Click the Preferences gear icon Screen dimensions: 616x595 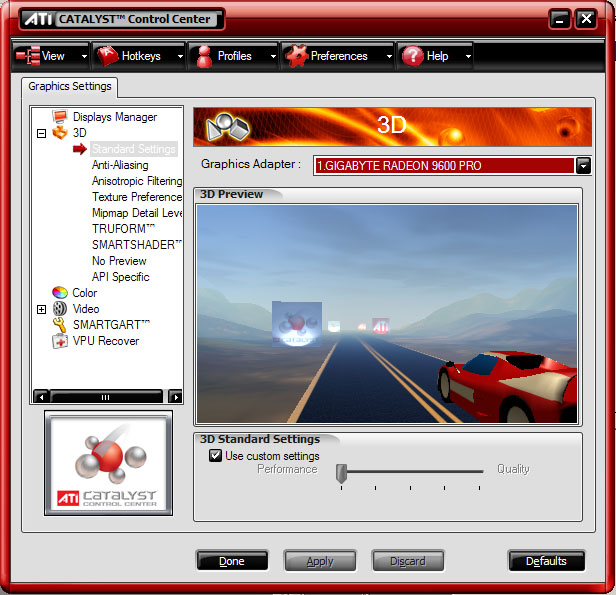coord(295,56)
